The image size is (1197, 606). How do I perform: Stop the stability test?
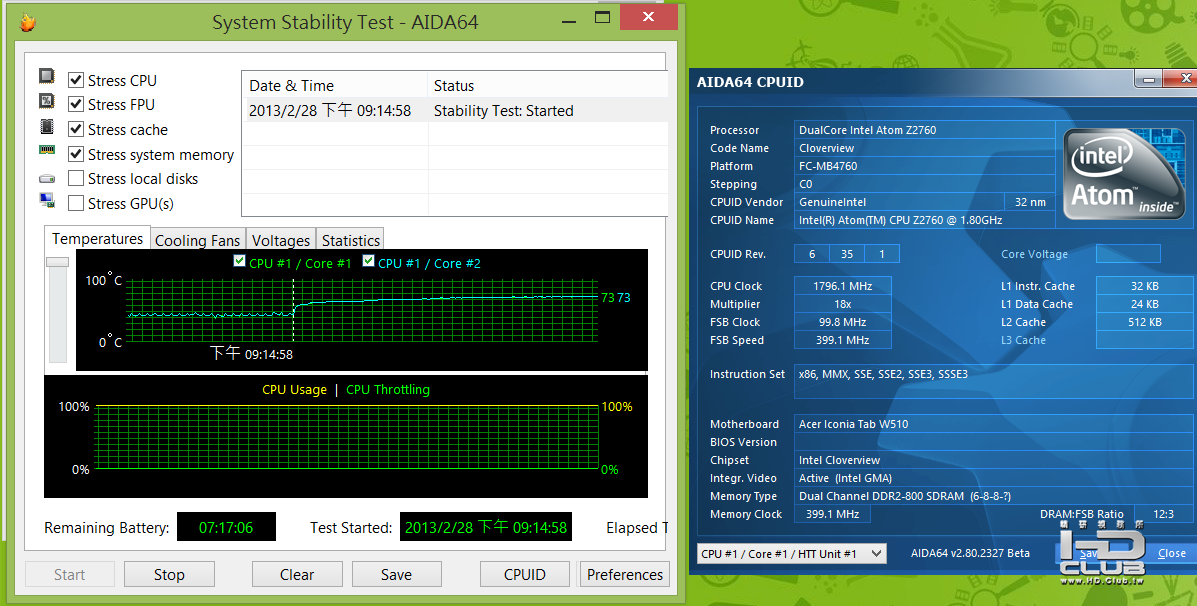(169, 575)
